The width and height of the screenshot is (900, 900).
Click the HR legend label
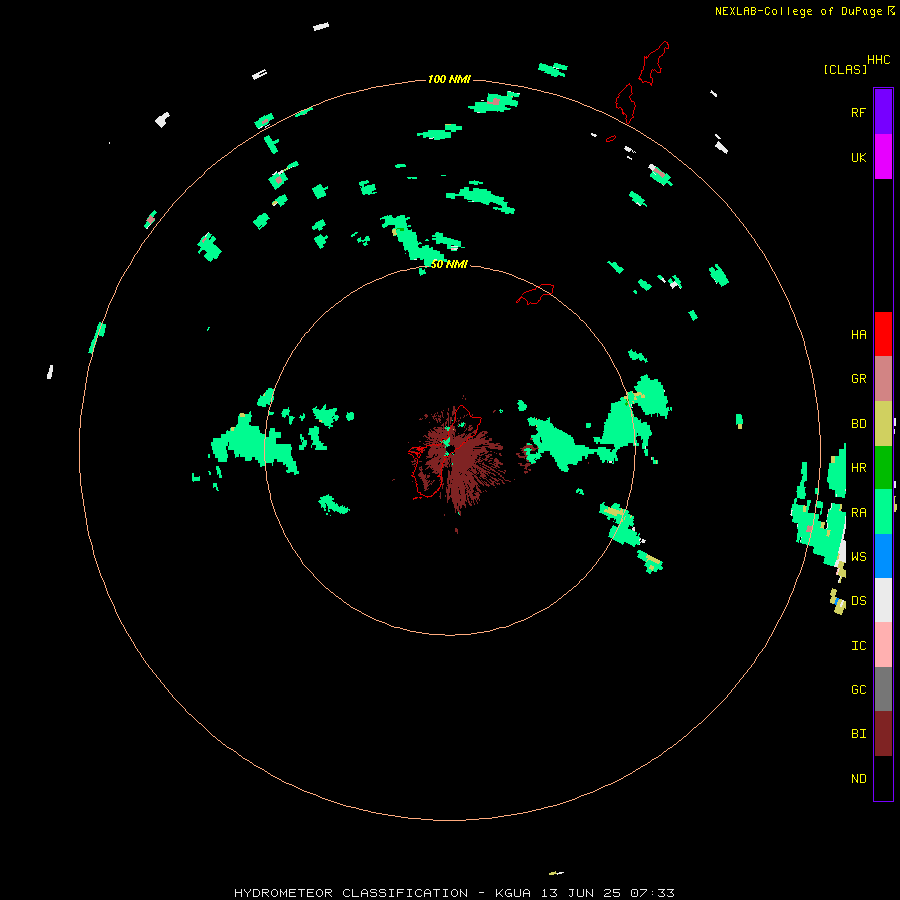coord(858,468)
